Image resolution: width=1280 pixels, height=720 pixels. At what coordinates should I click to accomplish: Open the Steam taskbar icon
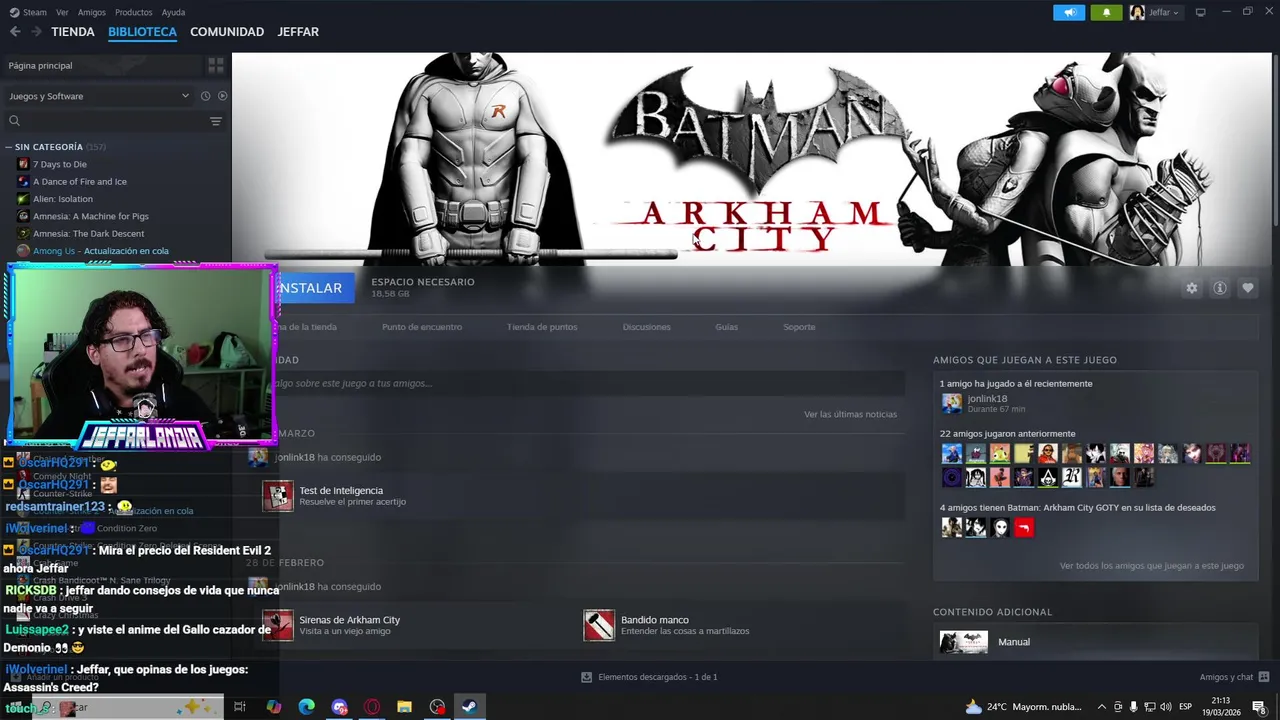pyautogui.click(x=468, y=707)
